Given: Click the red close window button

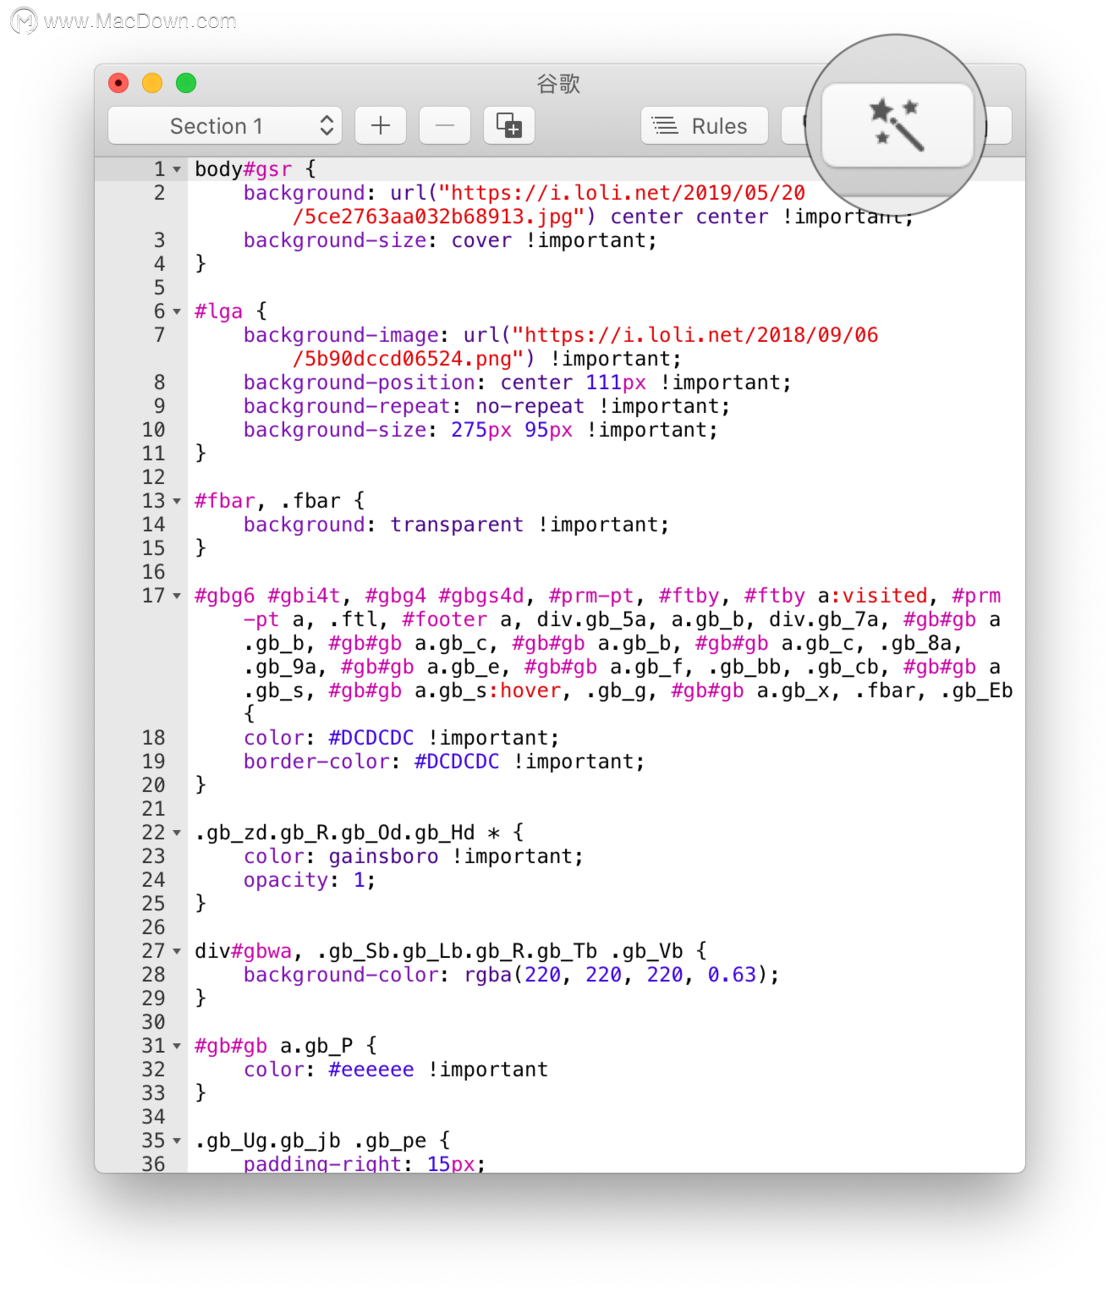Looking at the screenshot, I should click(119, 83).
